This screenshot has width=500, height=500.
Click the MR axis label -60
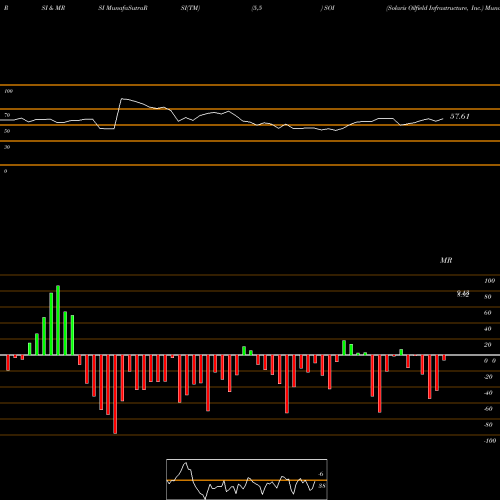coord(488,409)
